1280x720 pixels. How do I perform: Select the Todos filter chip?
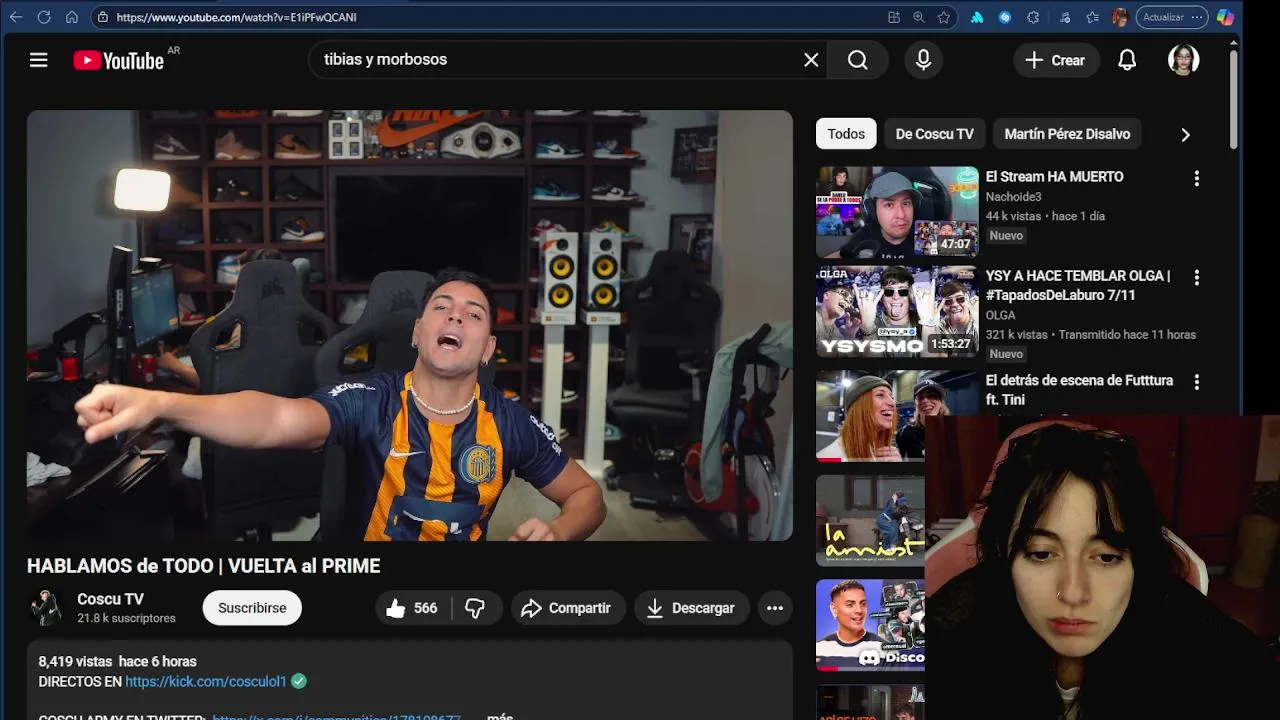click(846, 134)
